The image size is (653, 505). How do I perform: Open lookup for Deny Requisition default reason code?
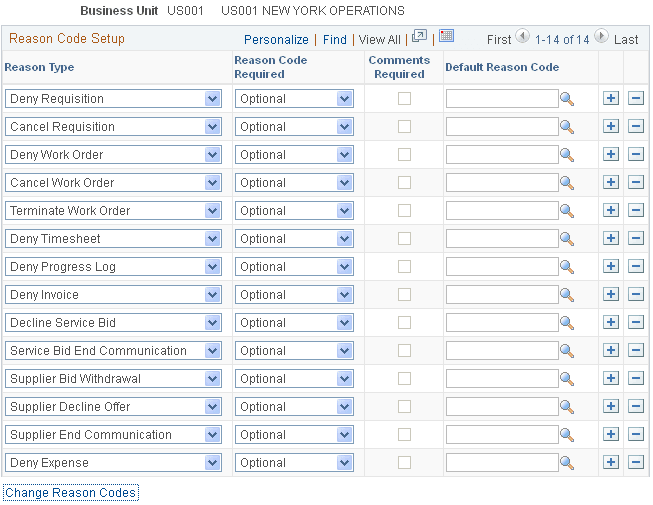(567, 99)
